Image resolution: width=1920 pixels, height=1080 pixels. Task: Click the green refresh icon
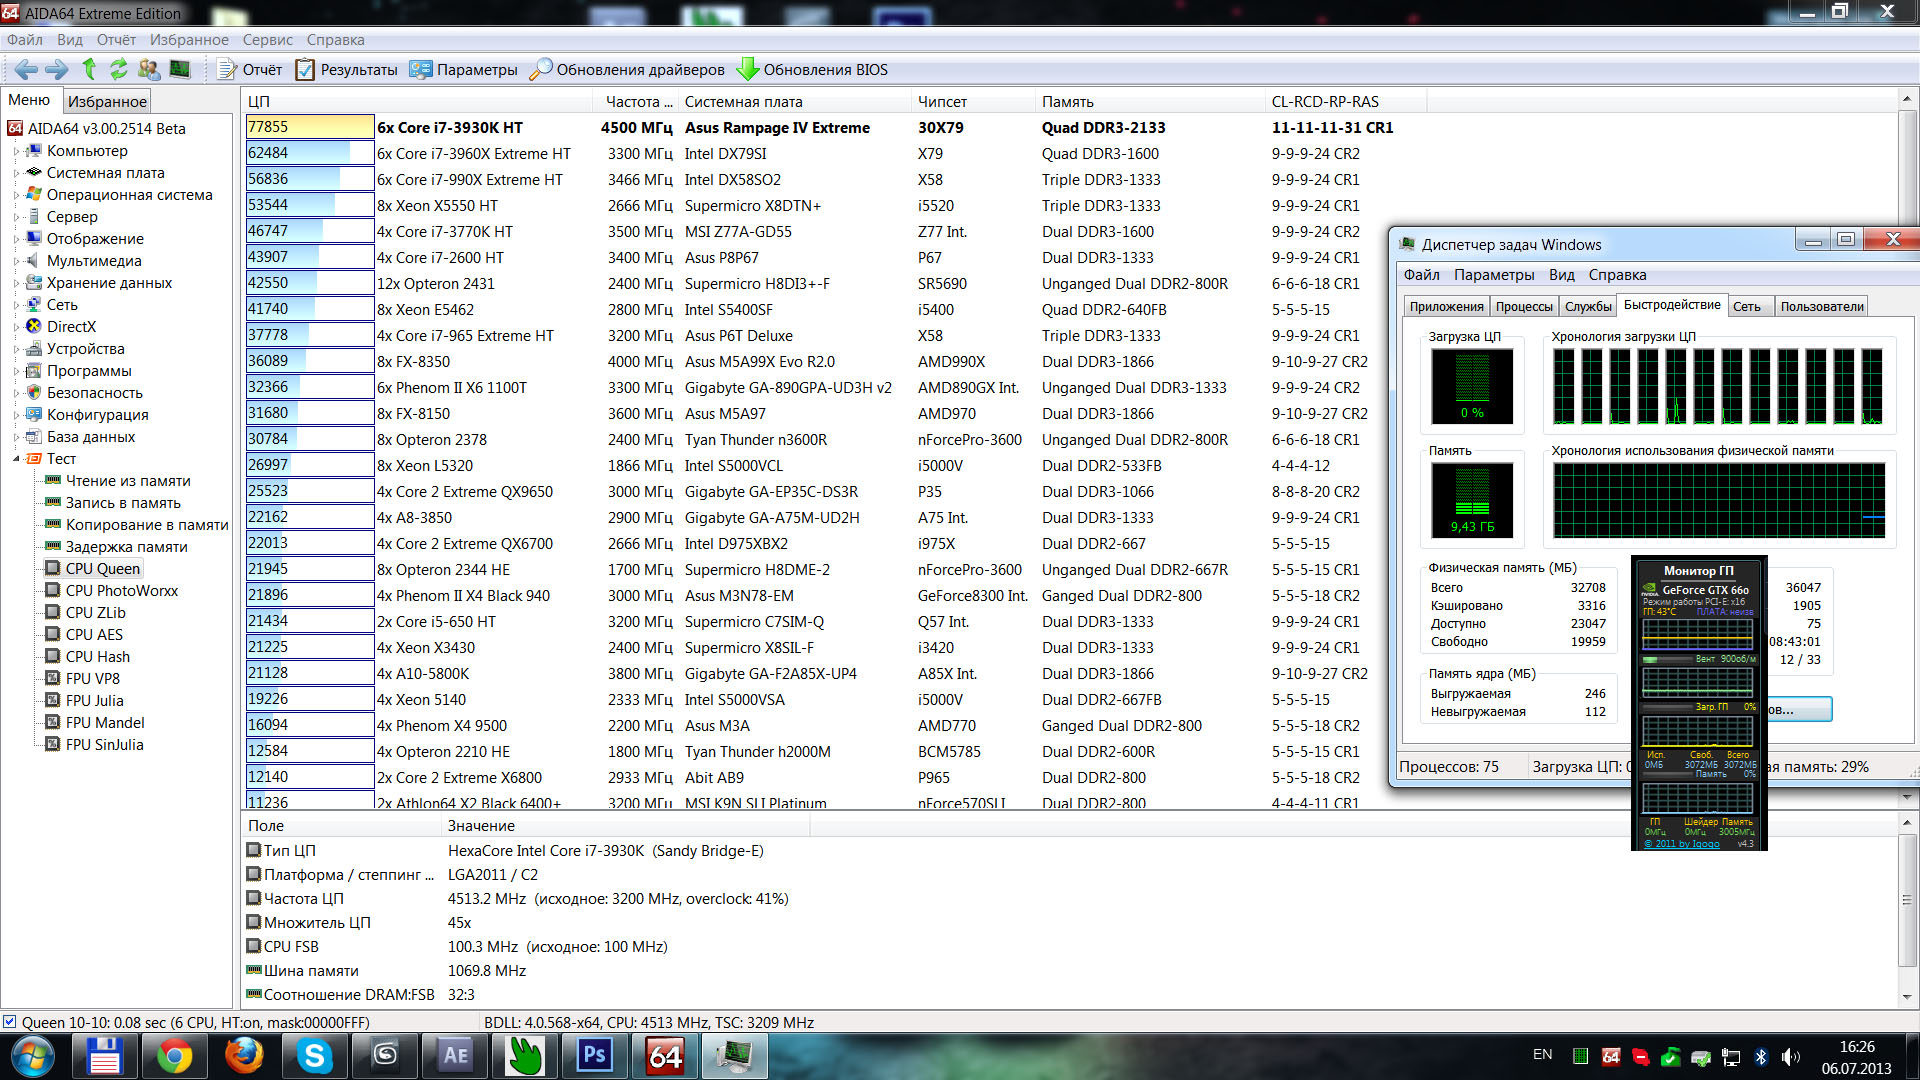tap(119, 69)
